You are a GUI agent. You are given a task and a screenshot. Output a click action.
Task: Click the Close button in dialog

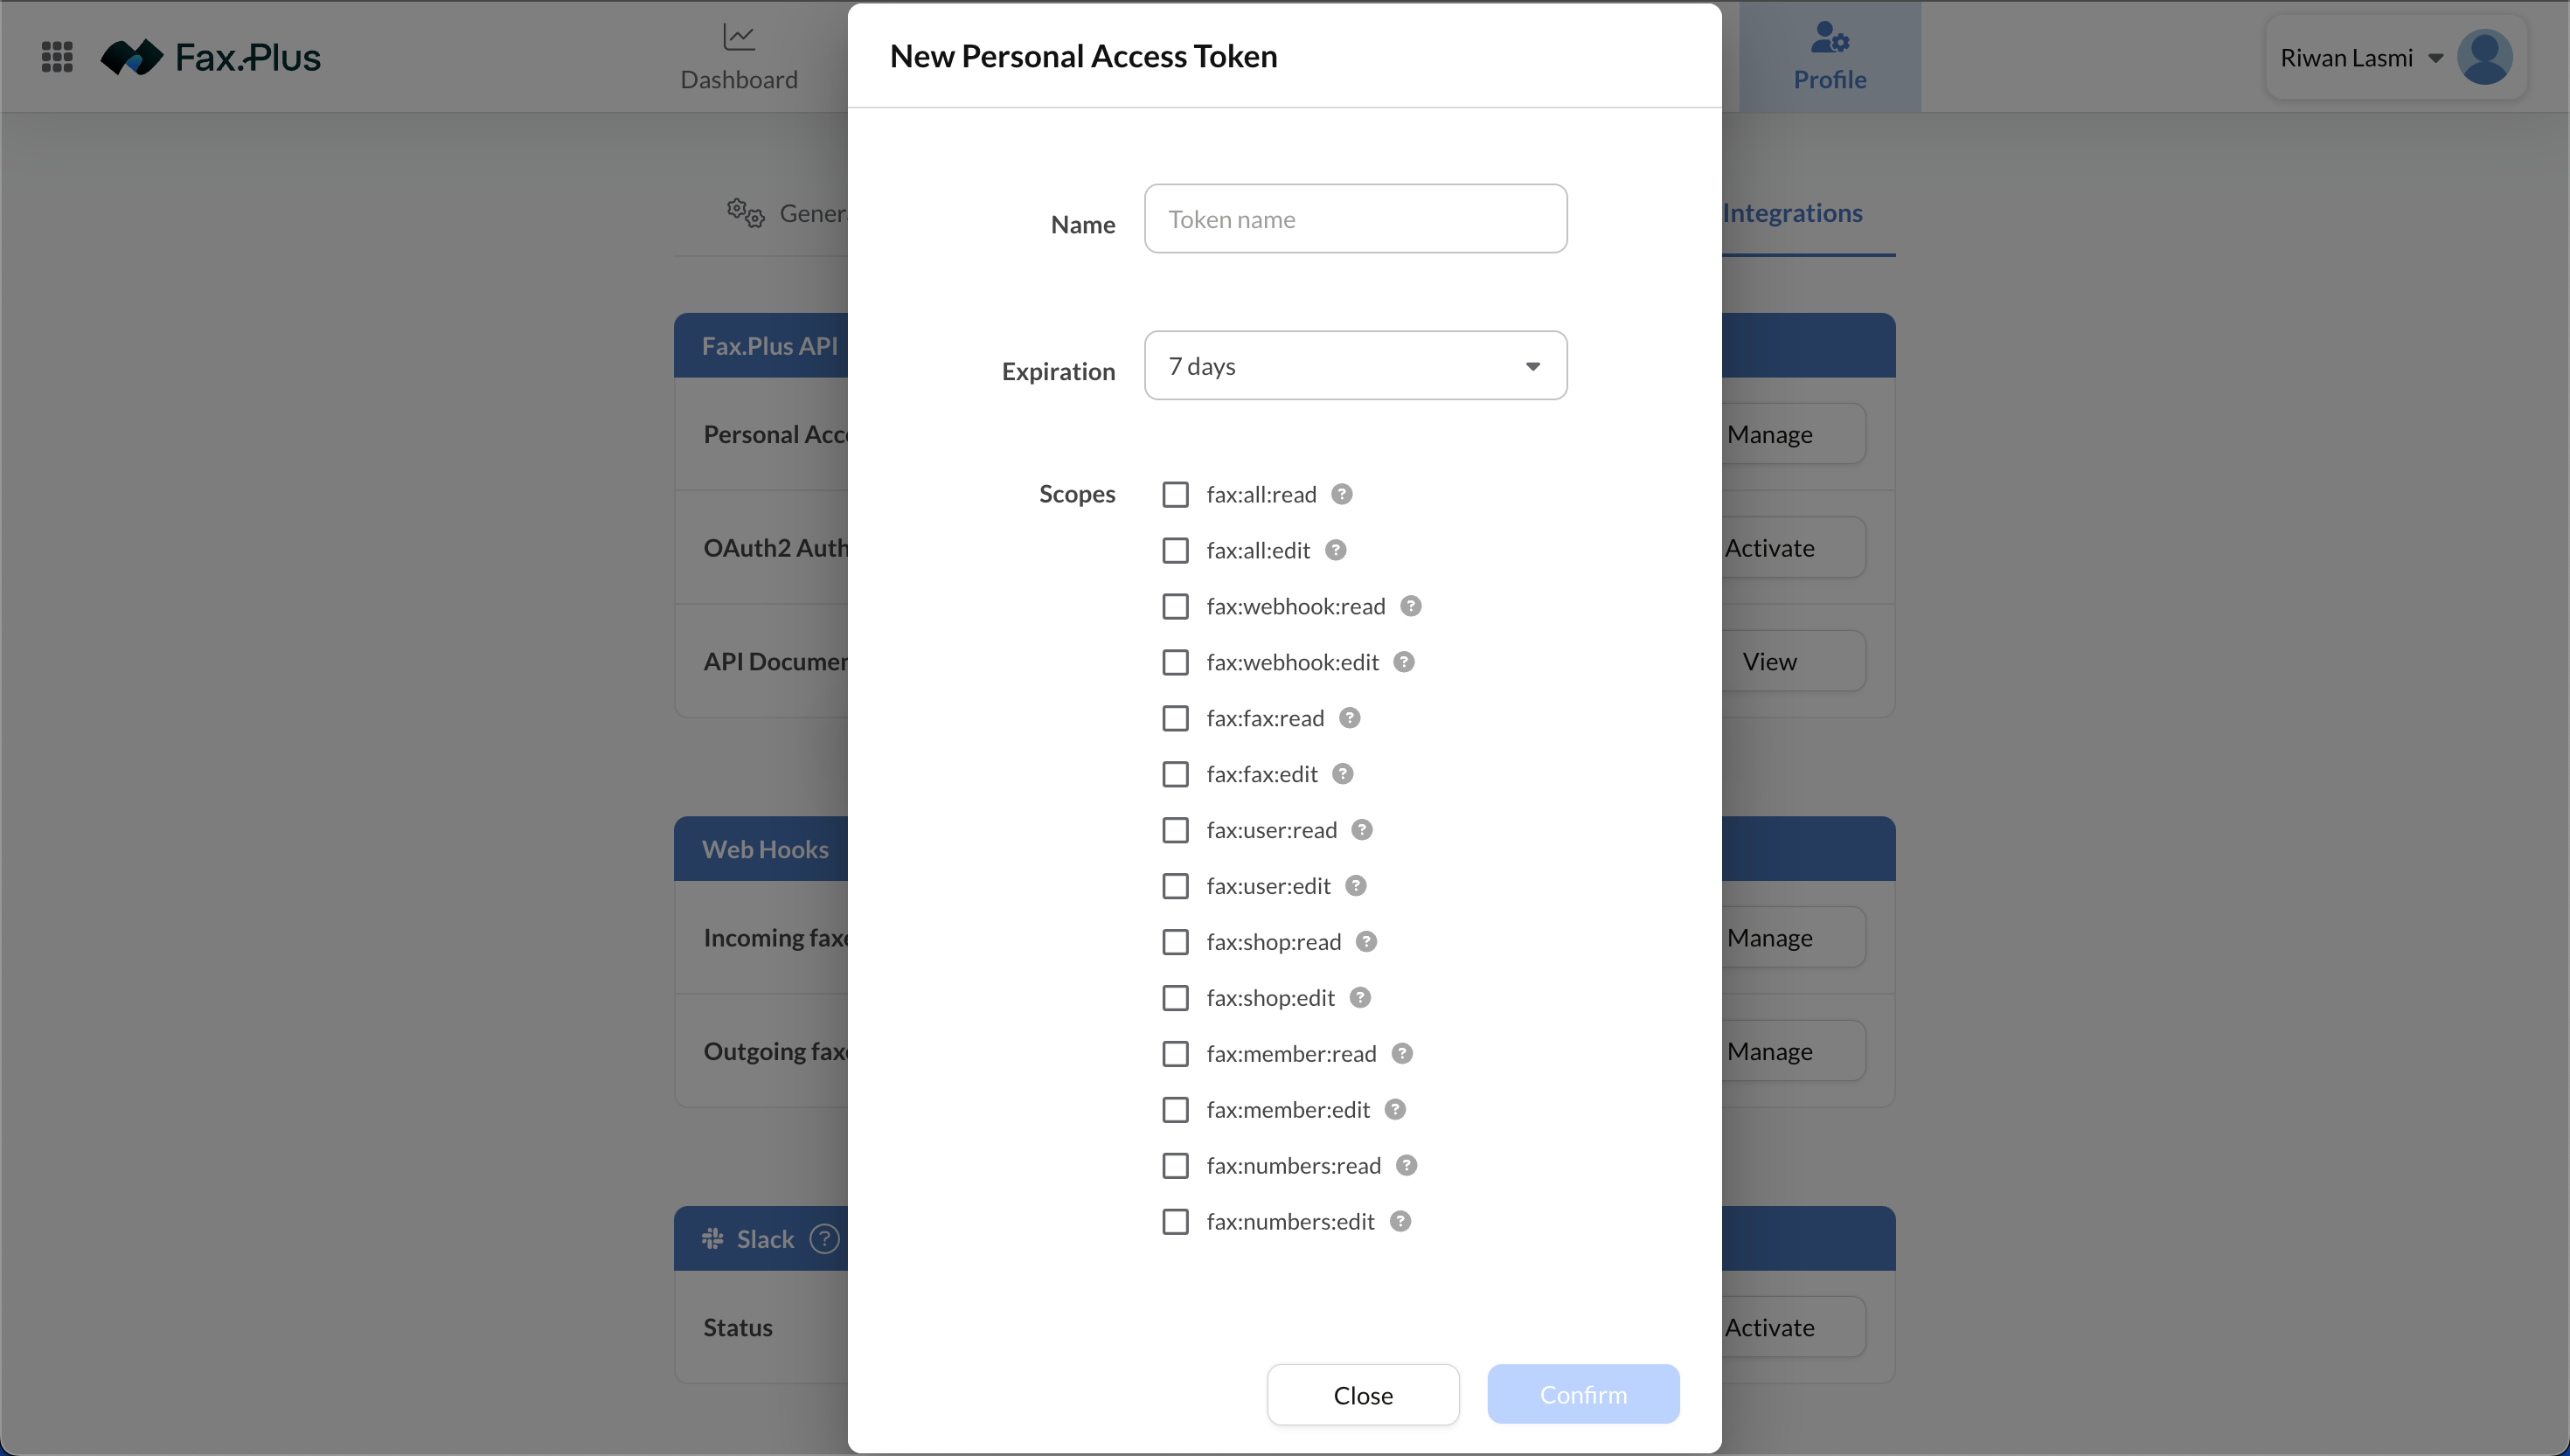coord(1362,1395)
